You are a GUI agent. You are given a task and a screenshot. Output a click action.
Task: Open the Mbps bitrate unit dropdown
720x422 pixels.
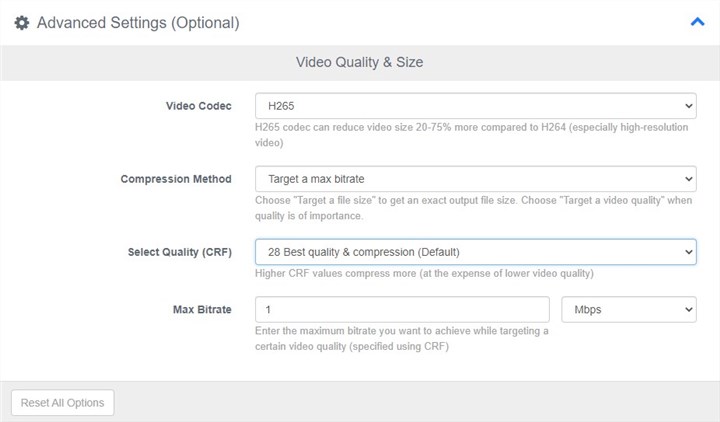pos(628,309)
